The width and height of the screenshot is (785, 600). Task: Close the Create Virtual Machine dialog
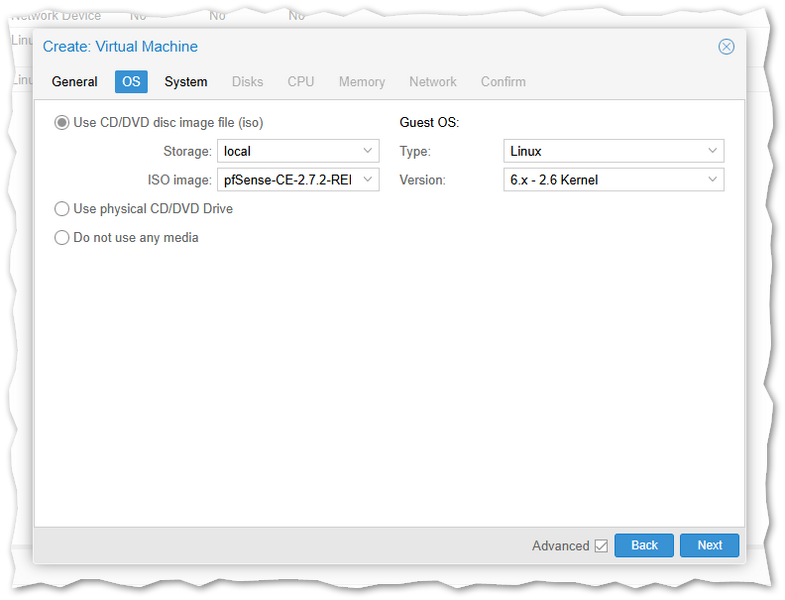coord(726,47)
